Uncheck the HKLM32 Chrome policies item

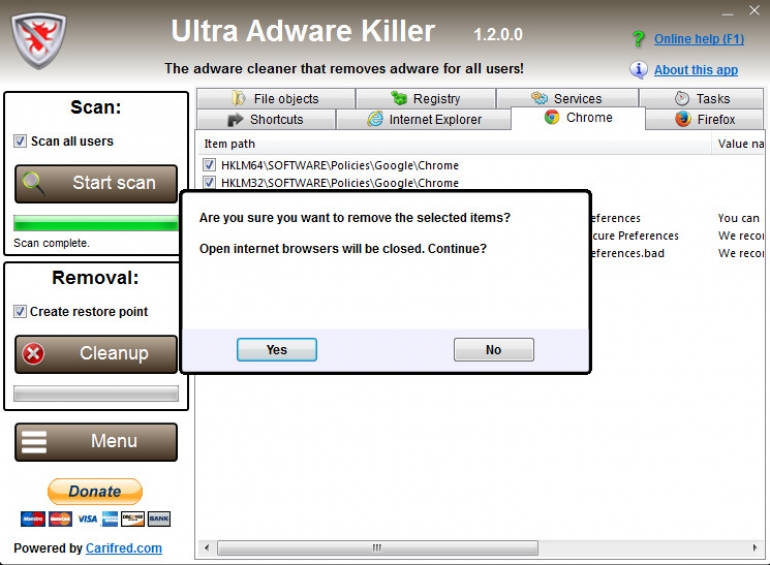pos(209,183)
